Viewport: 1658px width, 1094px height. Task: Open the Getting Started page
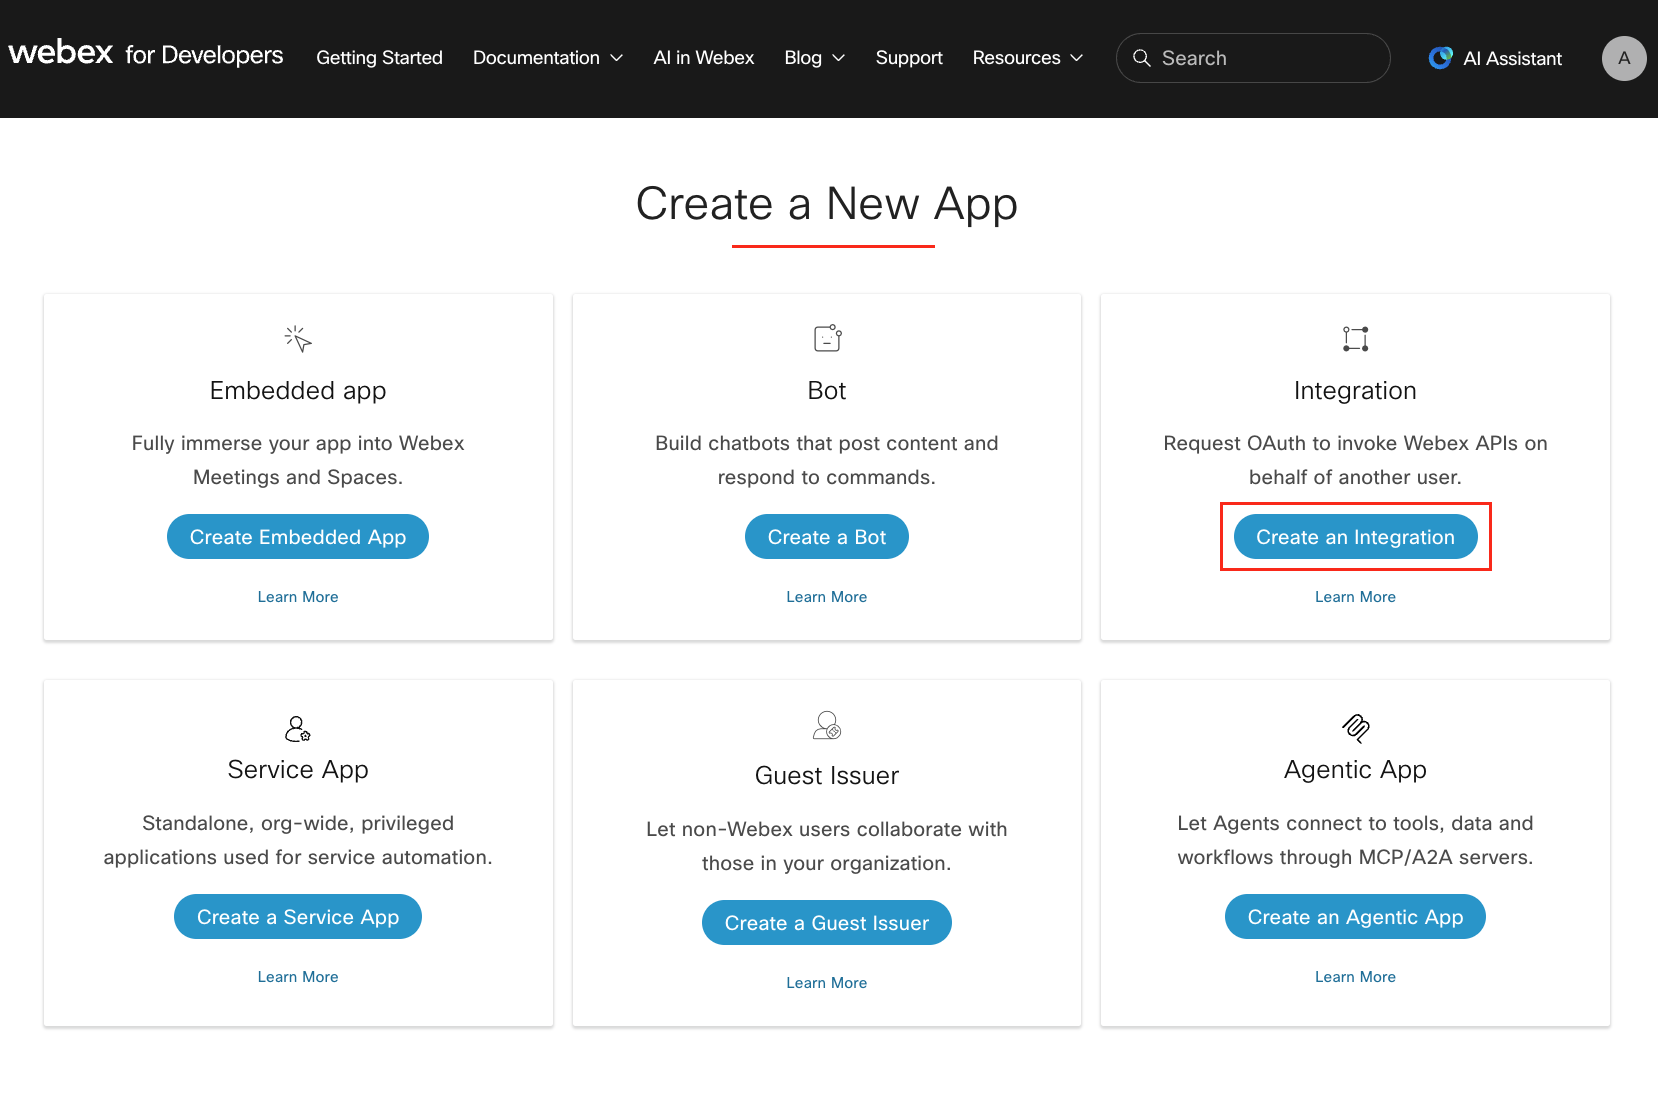[379, 58]
